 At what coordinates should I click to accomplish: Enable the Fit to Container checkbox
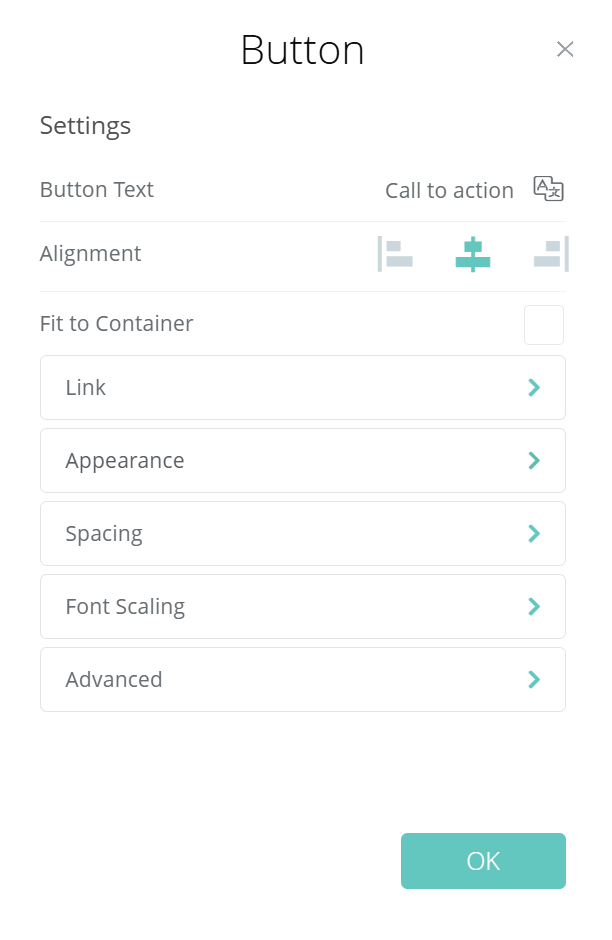coord(544,325)
